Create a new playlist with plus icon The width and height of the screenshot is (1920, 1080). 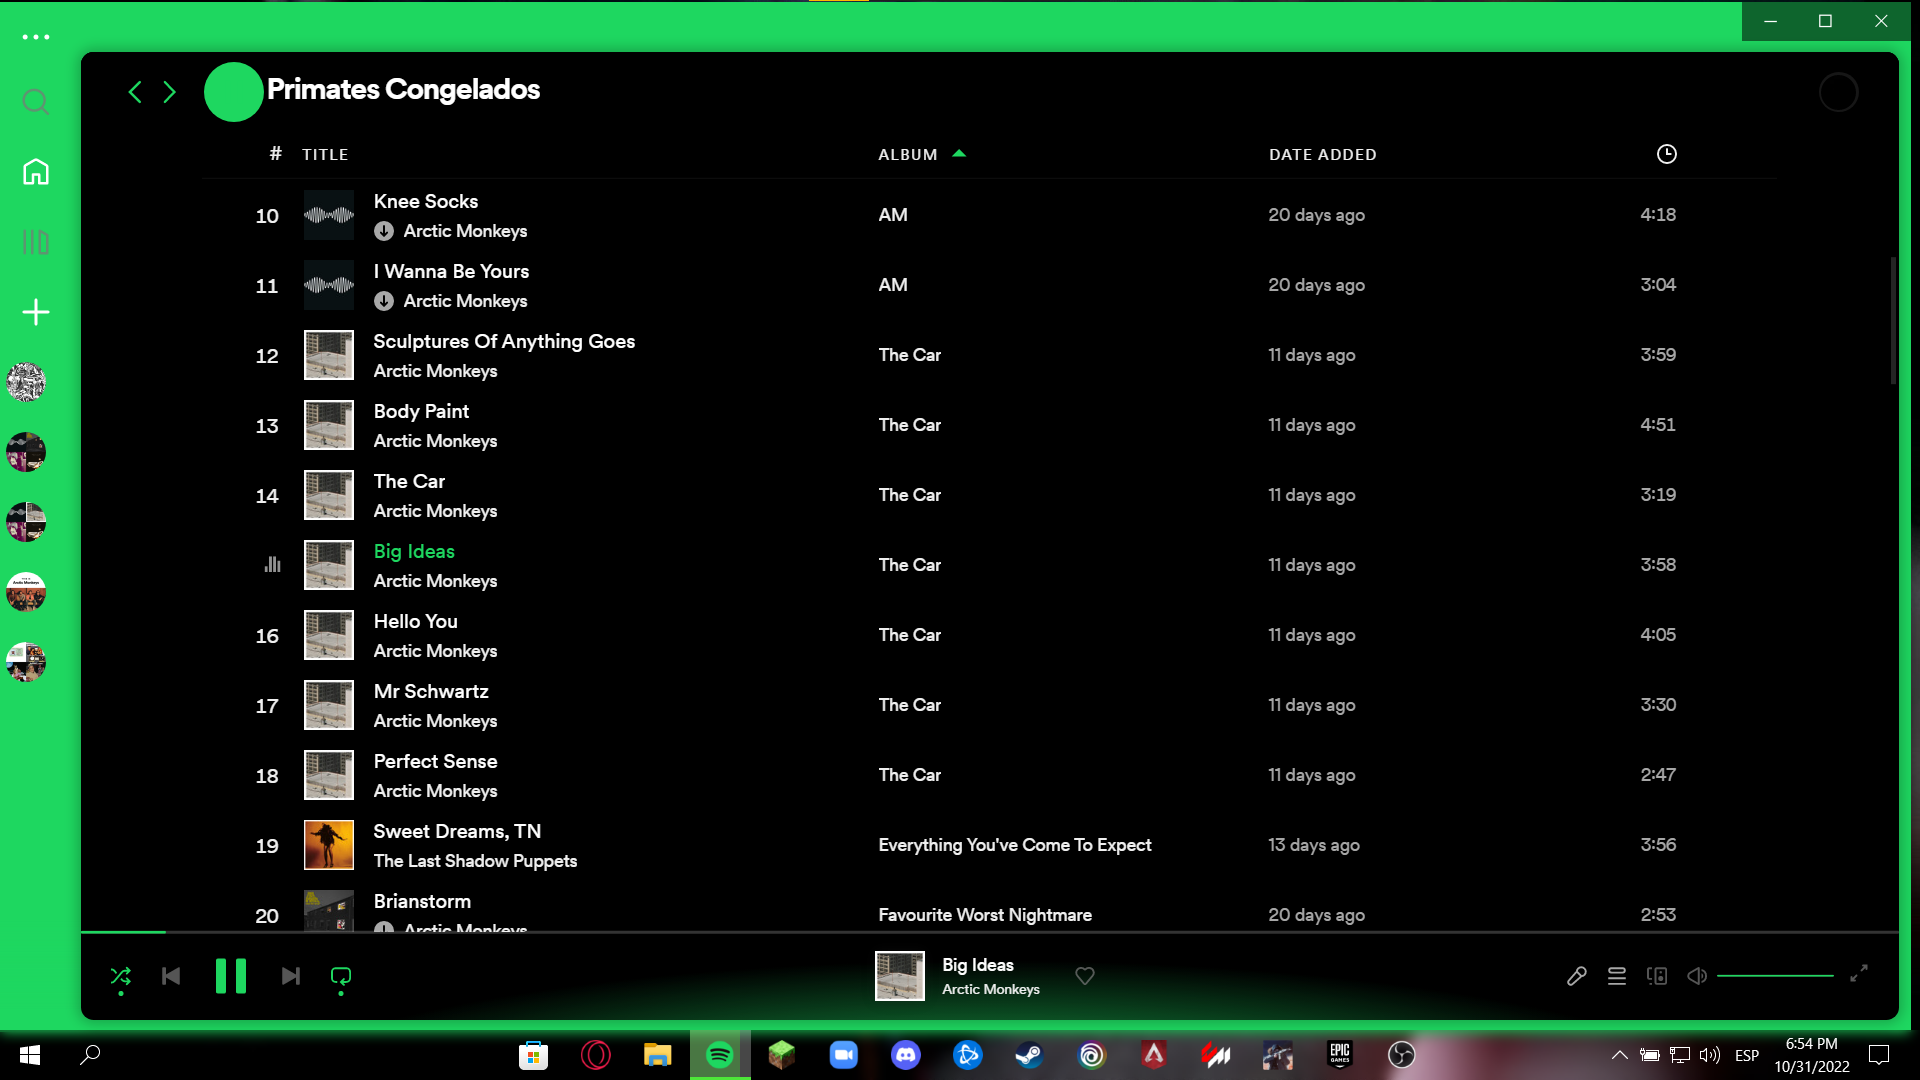(36, 311)
